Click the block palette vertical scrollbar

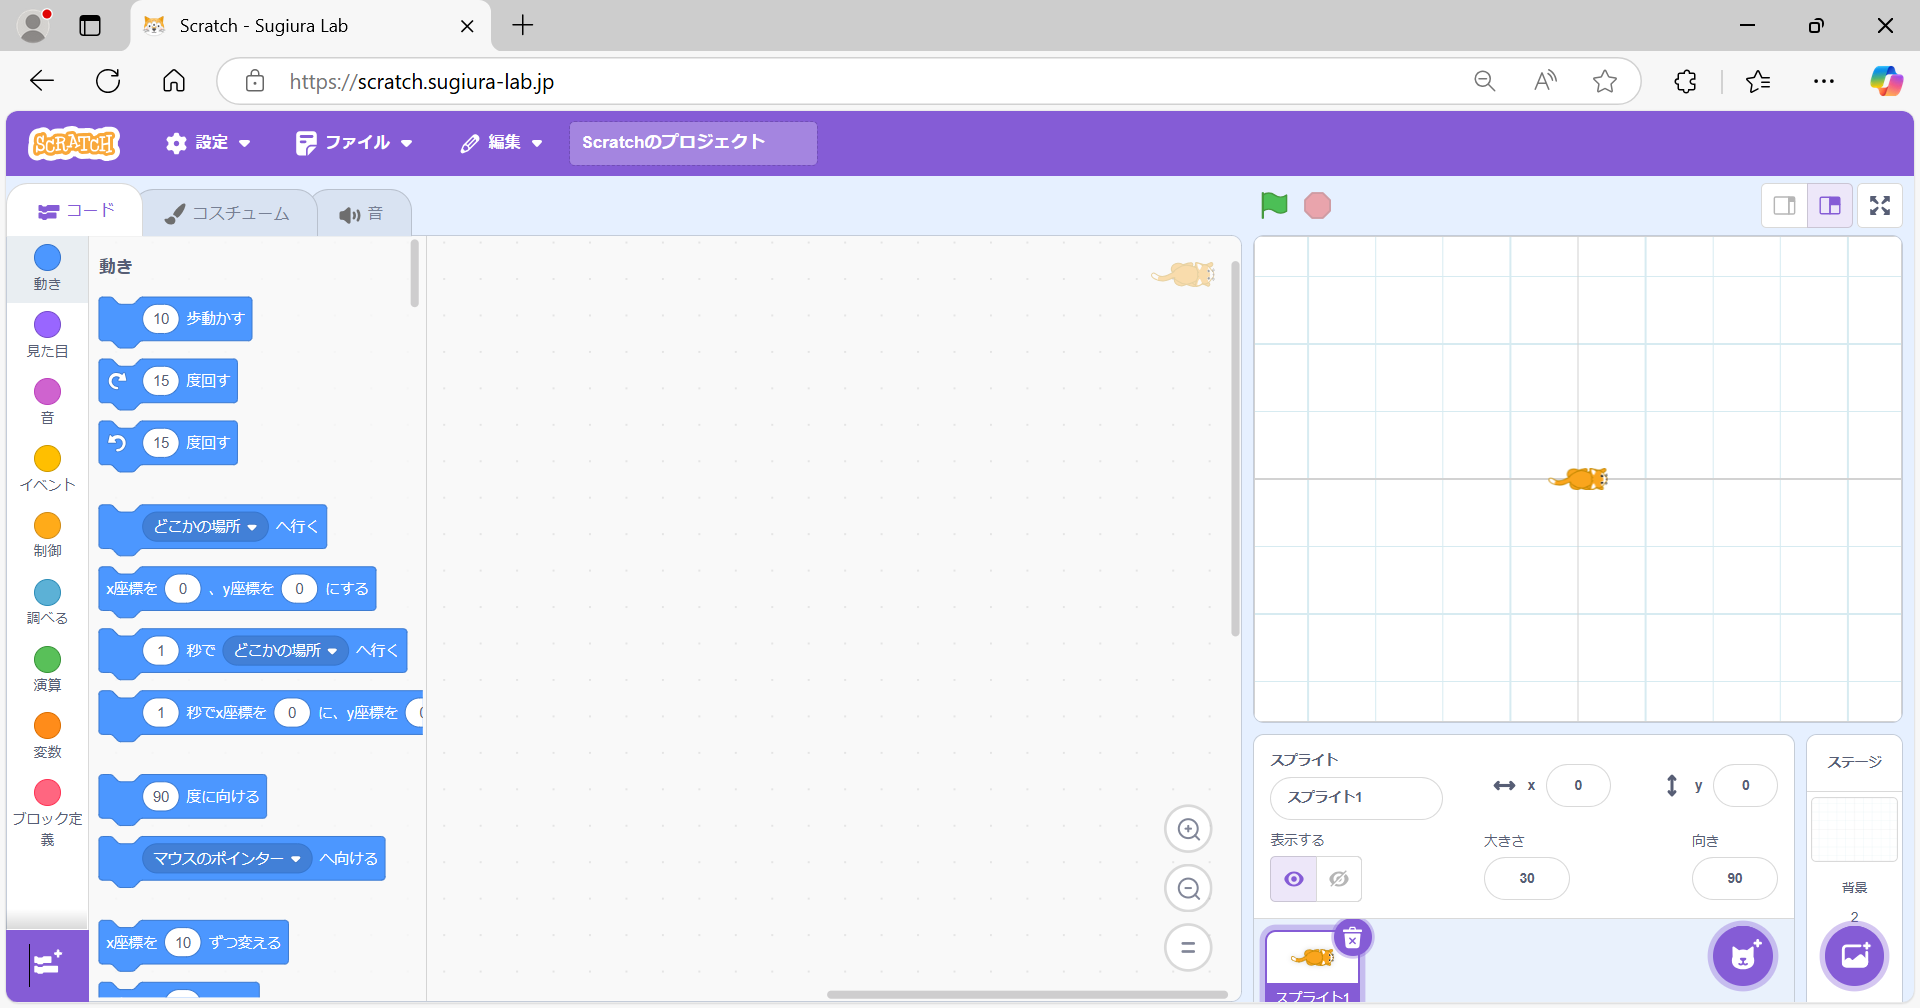pyautogui.click(x=415, y=273)
